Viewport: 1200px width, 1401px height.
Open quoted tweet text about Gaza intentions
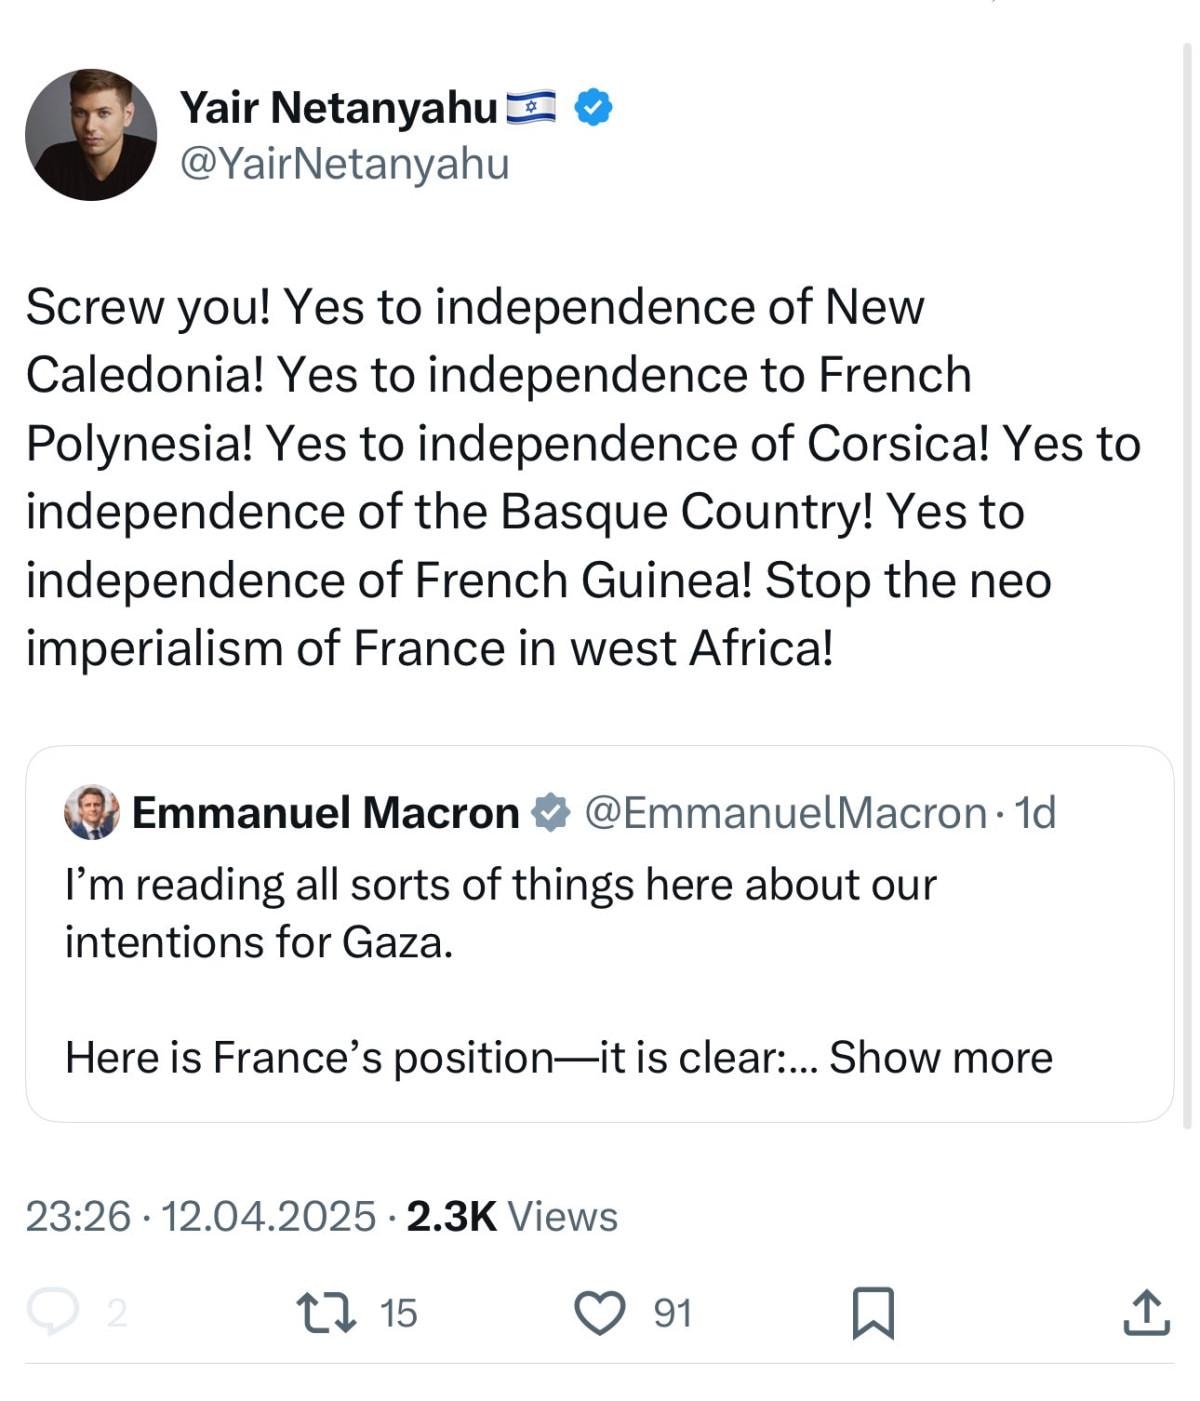click(500, 913)
